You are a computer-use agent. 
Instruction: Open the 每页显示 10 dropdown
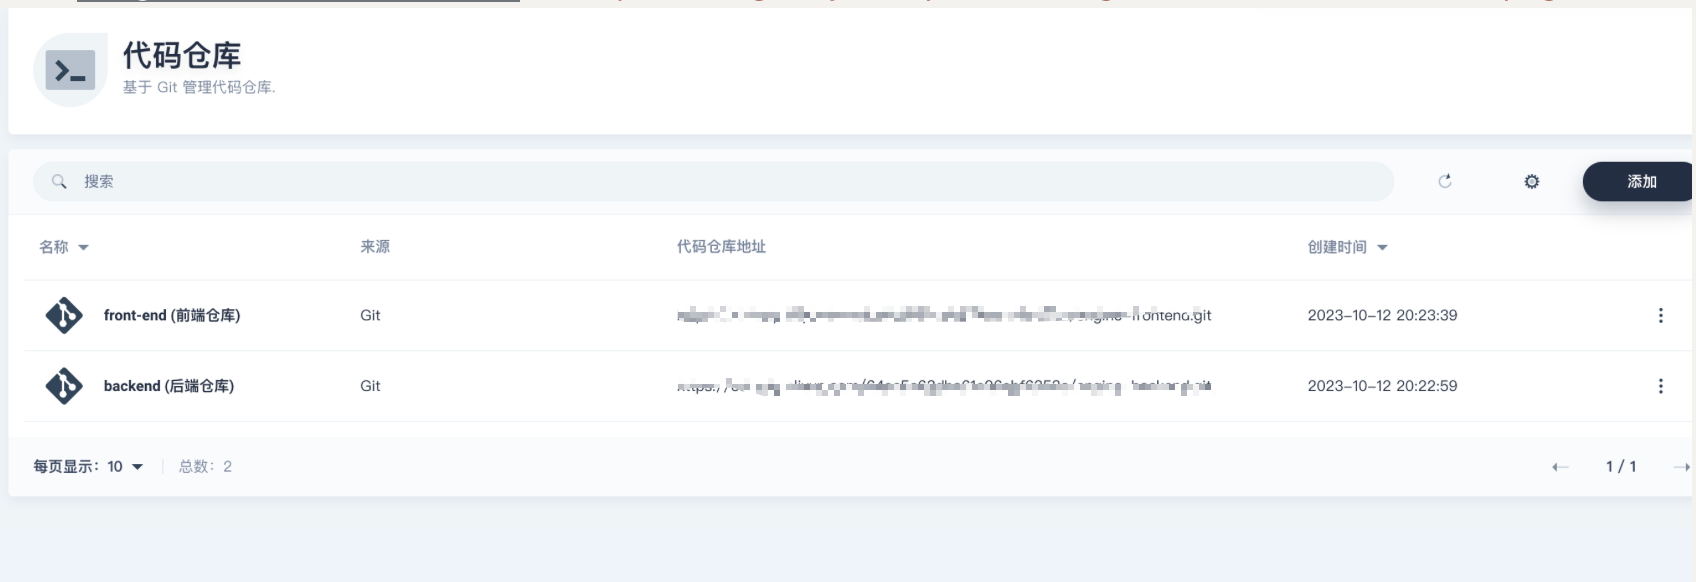(88, 466)
